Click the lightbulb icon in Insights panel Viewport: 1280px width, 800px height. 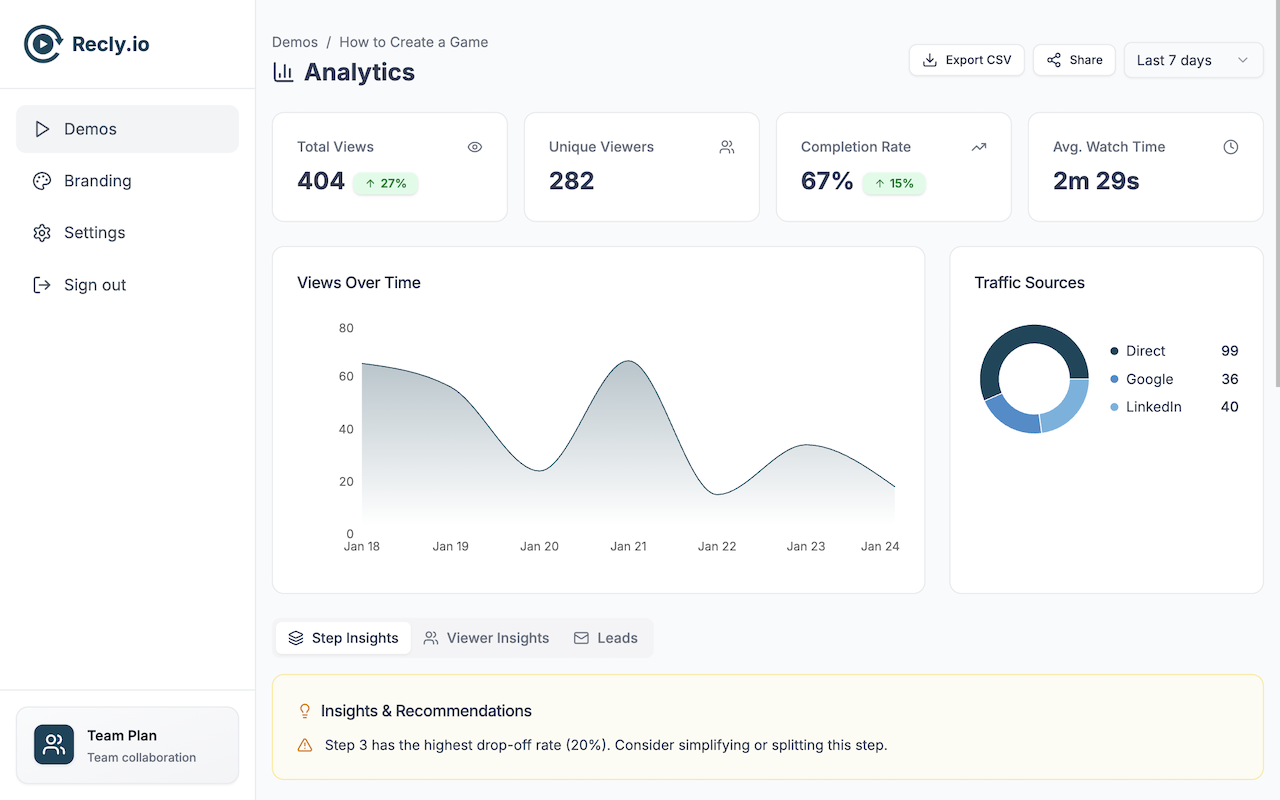[305, 711]
